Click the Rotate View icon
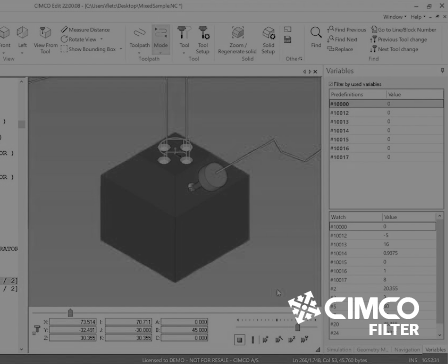The image size is (448, 364). 64,39
